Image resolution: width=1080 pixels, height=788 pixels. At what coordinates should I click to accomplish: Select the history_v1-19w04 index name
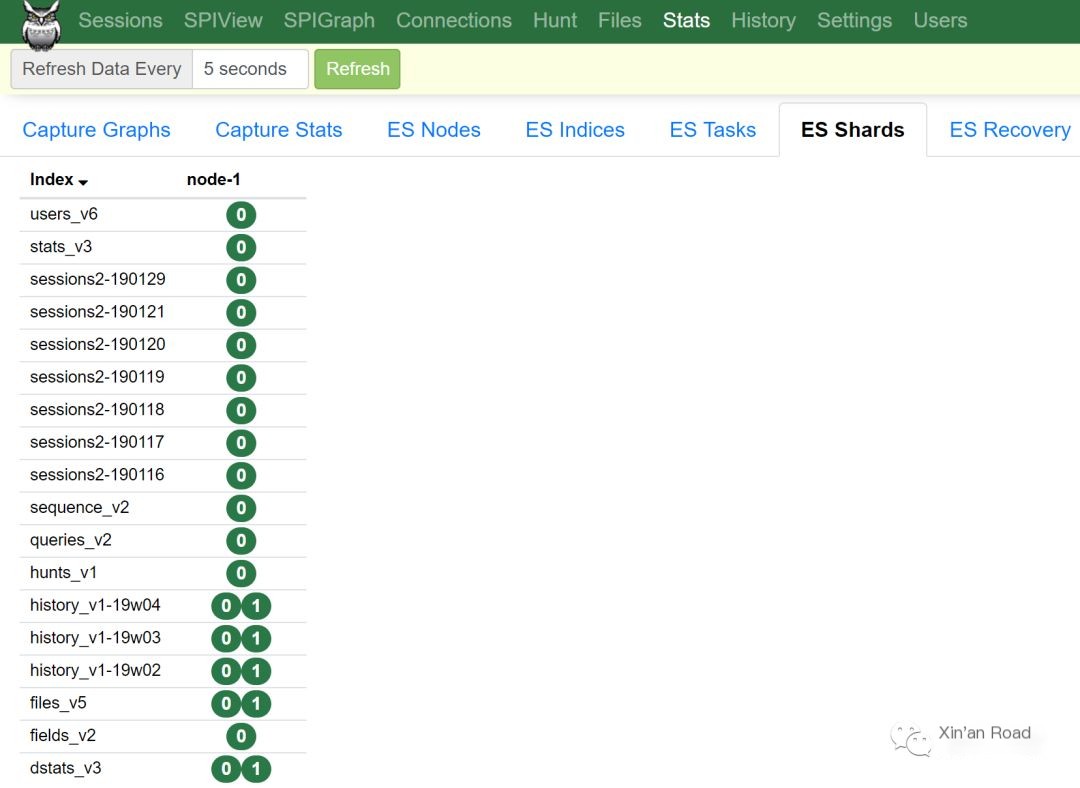tap(95, 605)
